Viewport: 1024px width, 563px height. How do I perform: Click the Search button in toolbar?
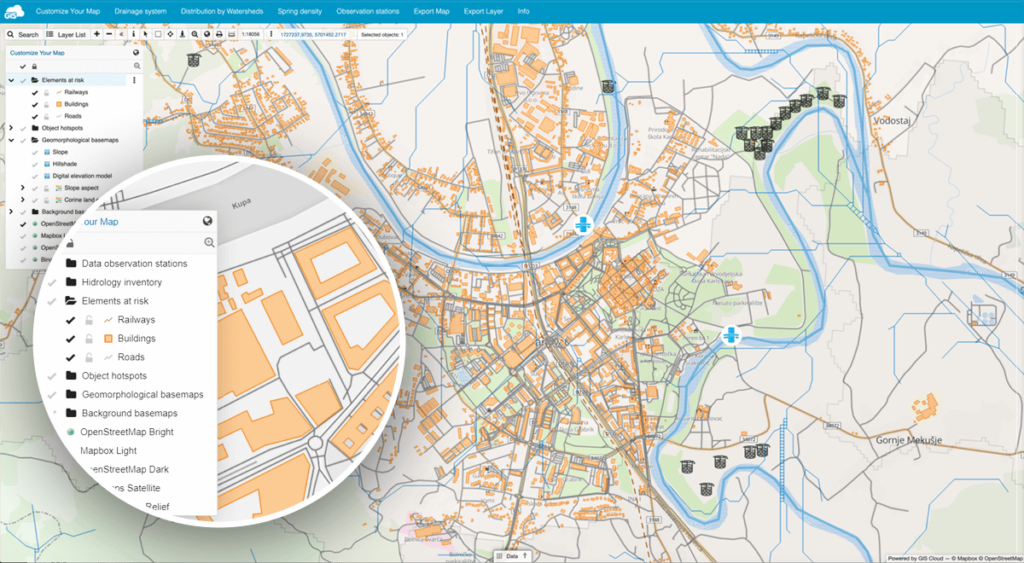pos(23,34)
